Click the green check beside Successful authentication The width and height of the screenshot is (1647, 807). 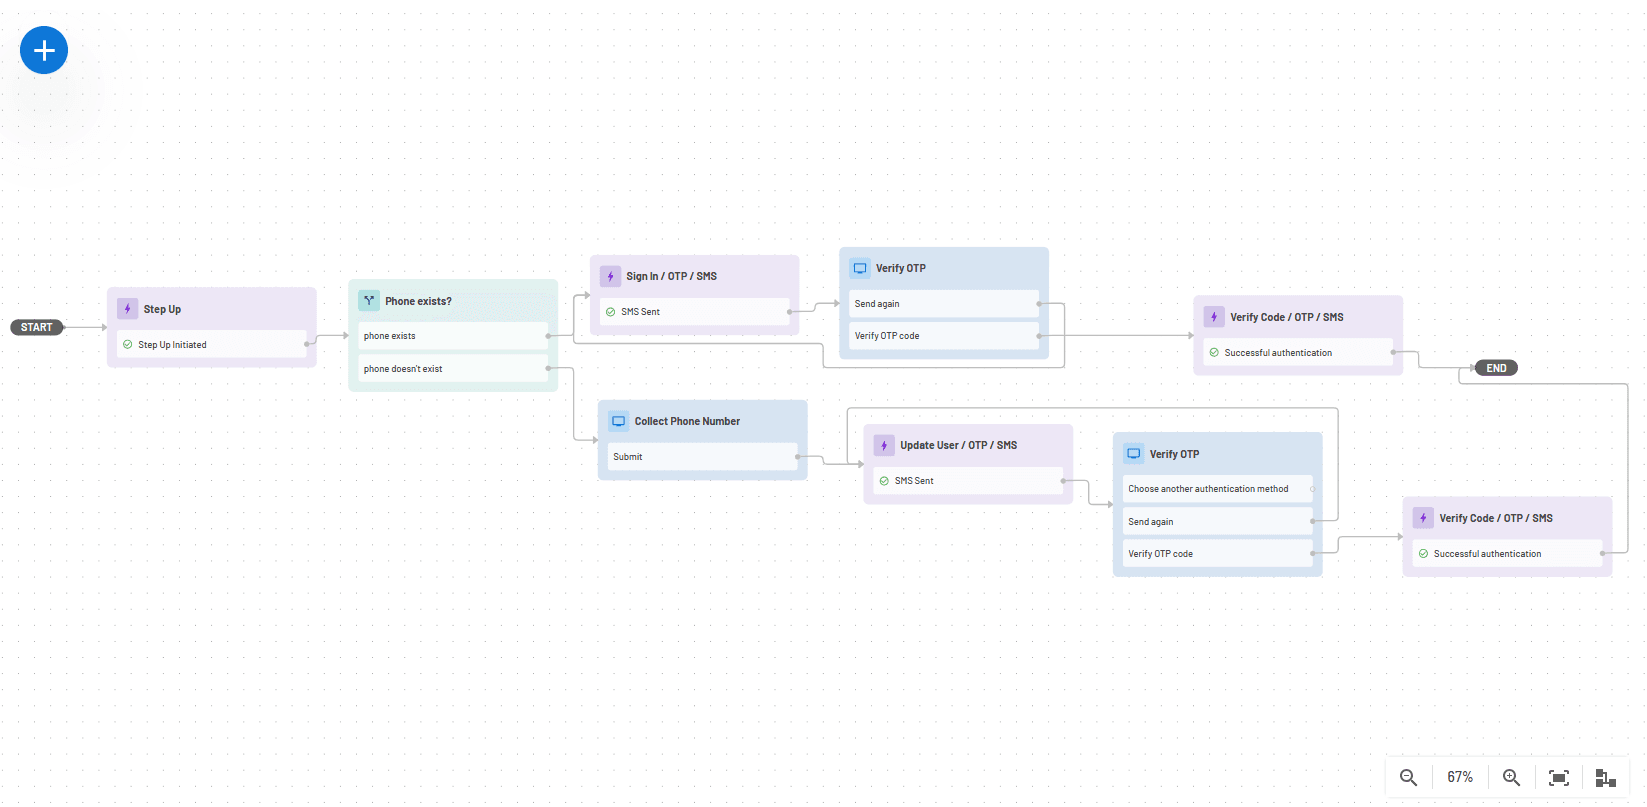click(x=1212, y=352)
